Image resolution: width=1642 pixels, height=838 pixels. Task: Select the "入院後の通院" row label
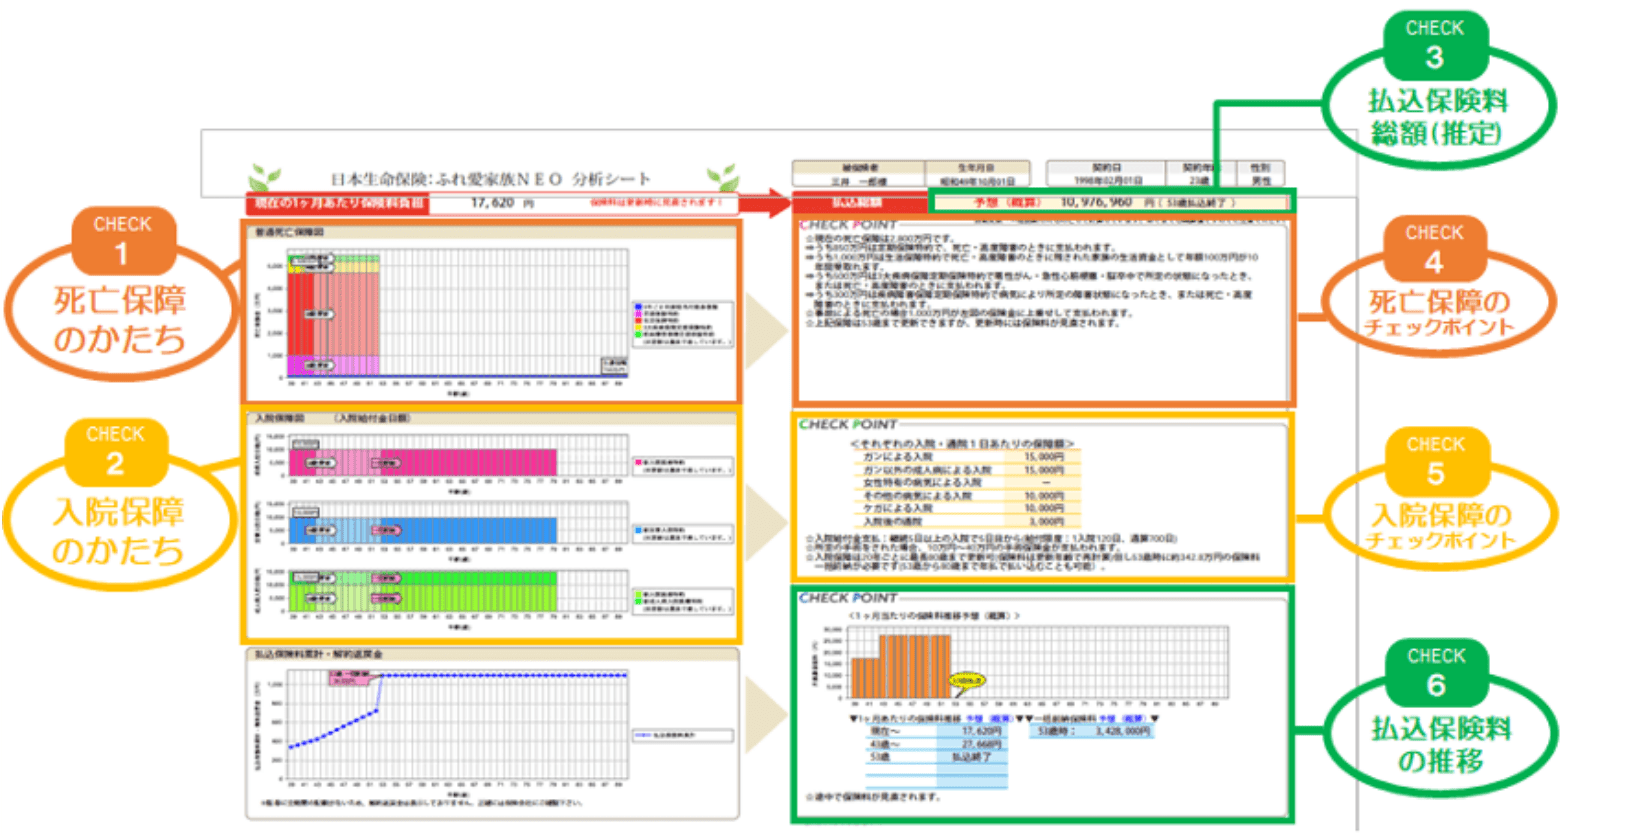coord(893,521)
